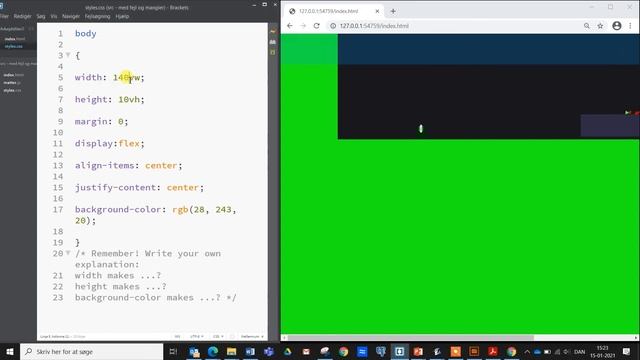This screenshot has width=640, height=360.
Task: Click the zoom magnifier icon in the address bar
Action: coord(587,26)
